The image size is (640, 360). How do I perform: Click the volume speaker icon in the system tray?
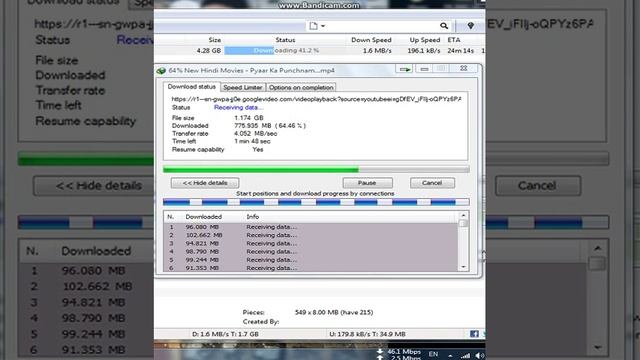480,356
